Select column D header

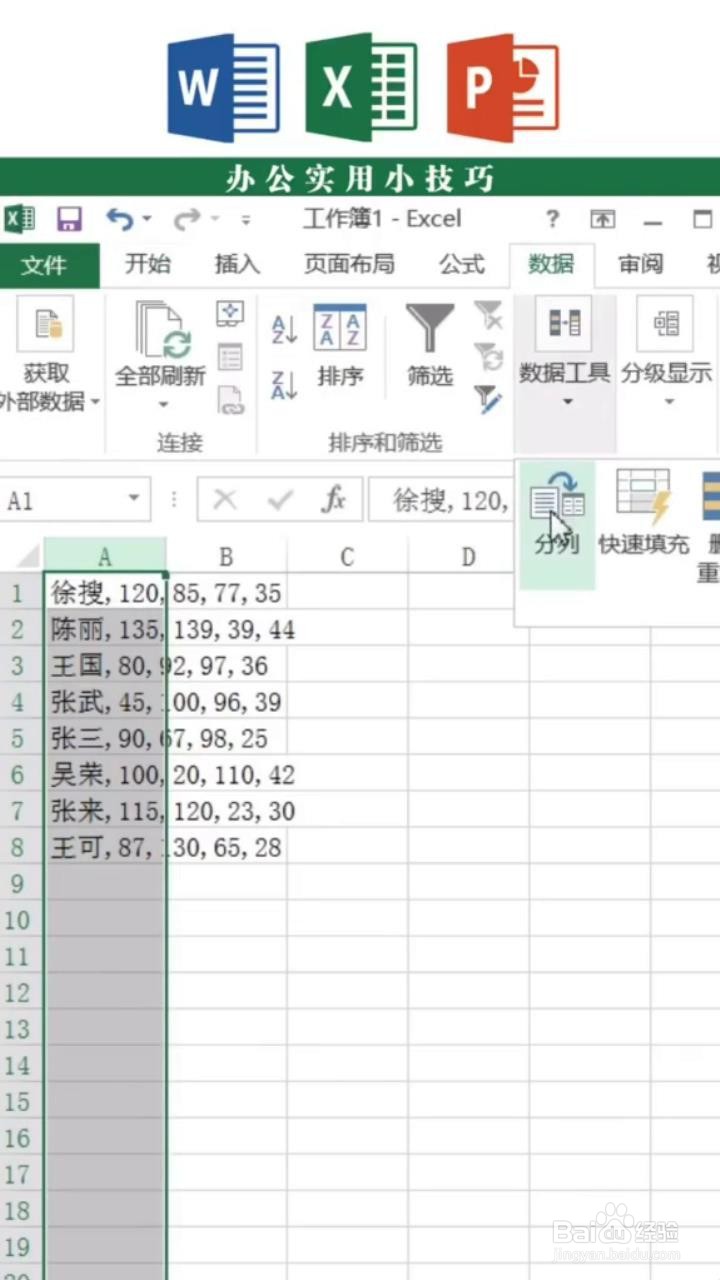coord(469,556)
